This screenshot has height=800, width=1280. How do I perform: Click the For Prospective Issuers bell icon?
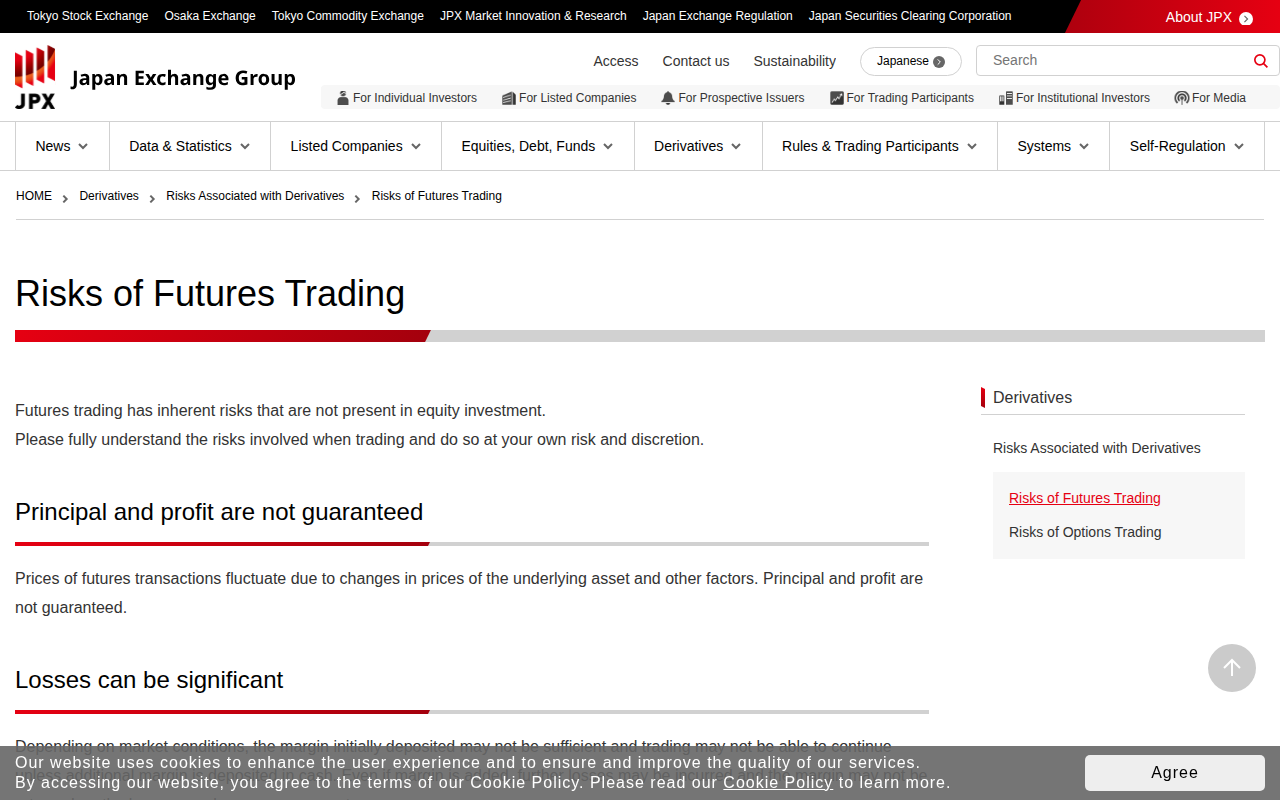(668, 98)
